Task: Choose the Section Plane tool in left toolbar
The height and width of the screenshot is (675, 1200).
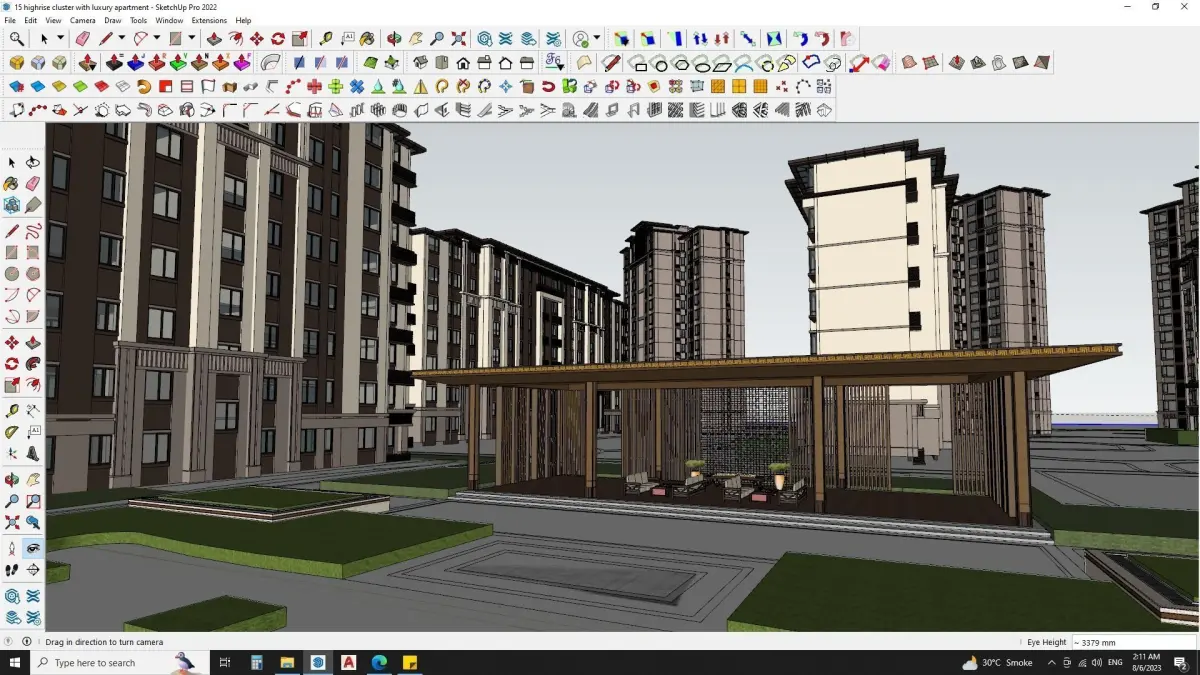Action: (x=33, y=570)
